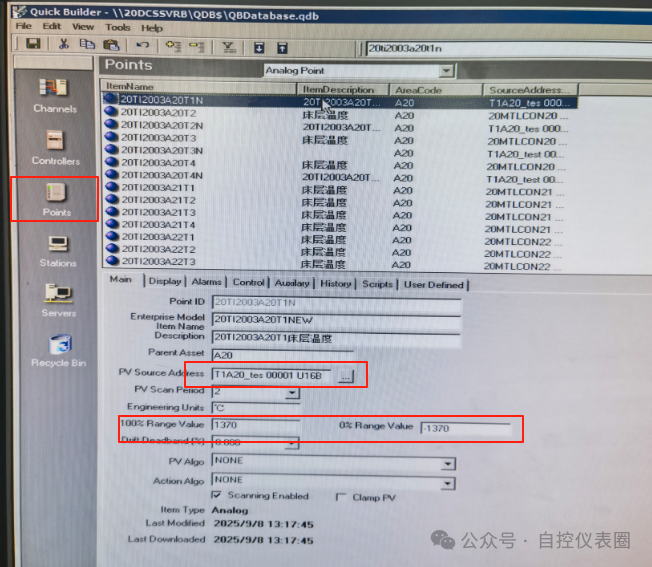
Task: Switch to the Auxiliary tab
Action: [292, 283]
